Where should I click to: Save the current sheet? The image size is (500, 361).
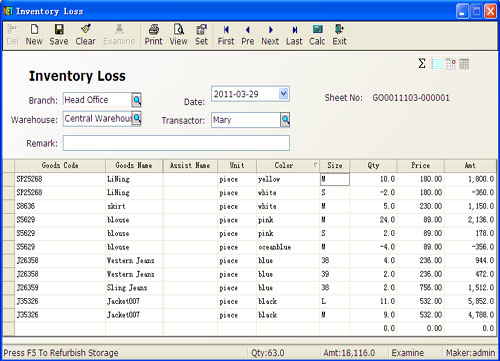[59, 35]
